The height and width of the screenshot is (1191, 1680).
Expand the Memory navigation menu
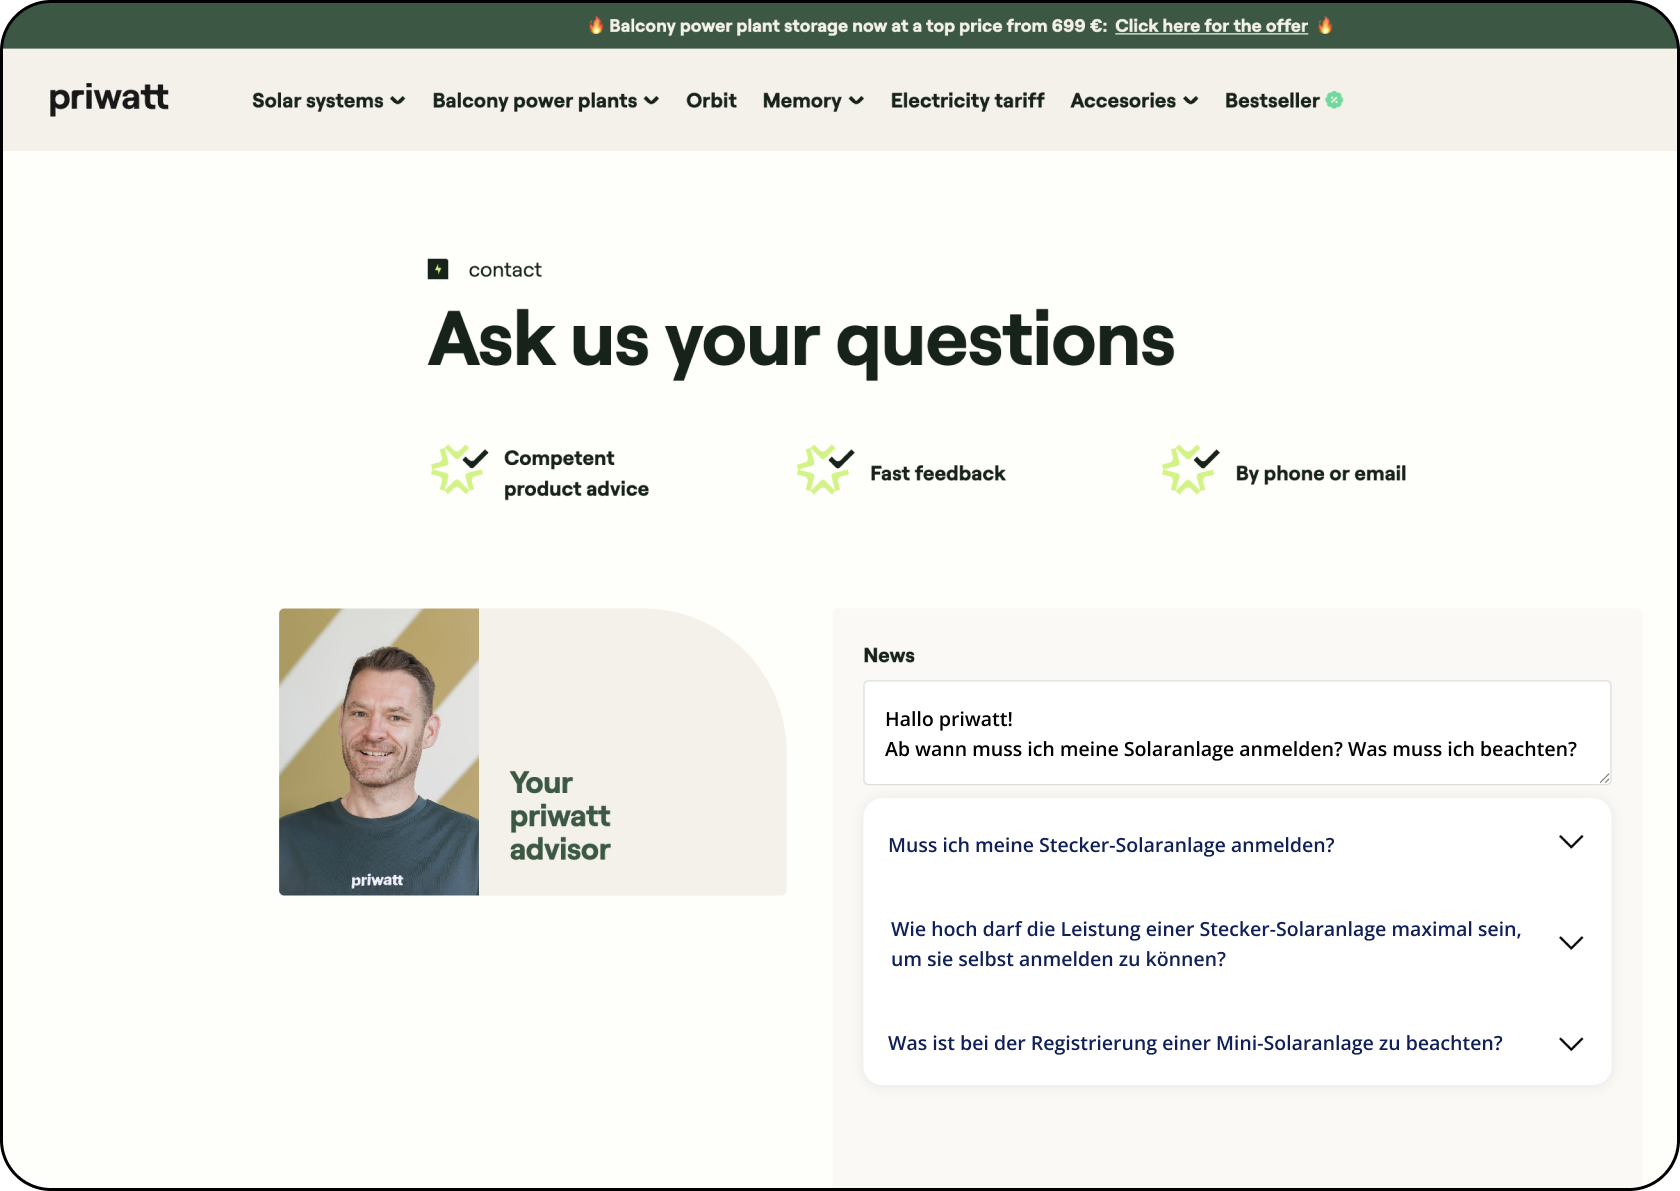(x=812, y=101)
